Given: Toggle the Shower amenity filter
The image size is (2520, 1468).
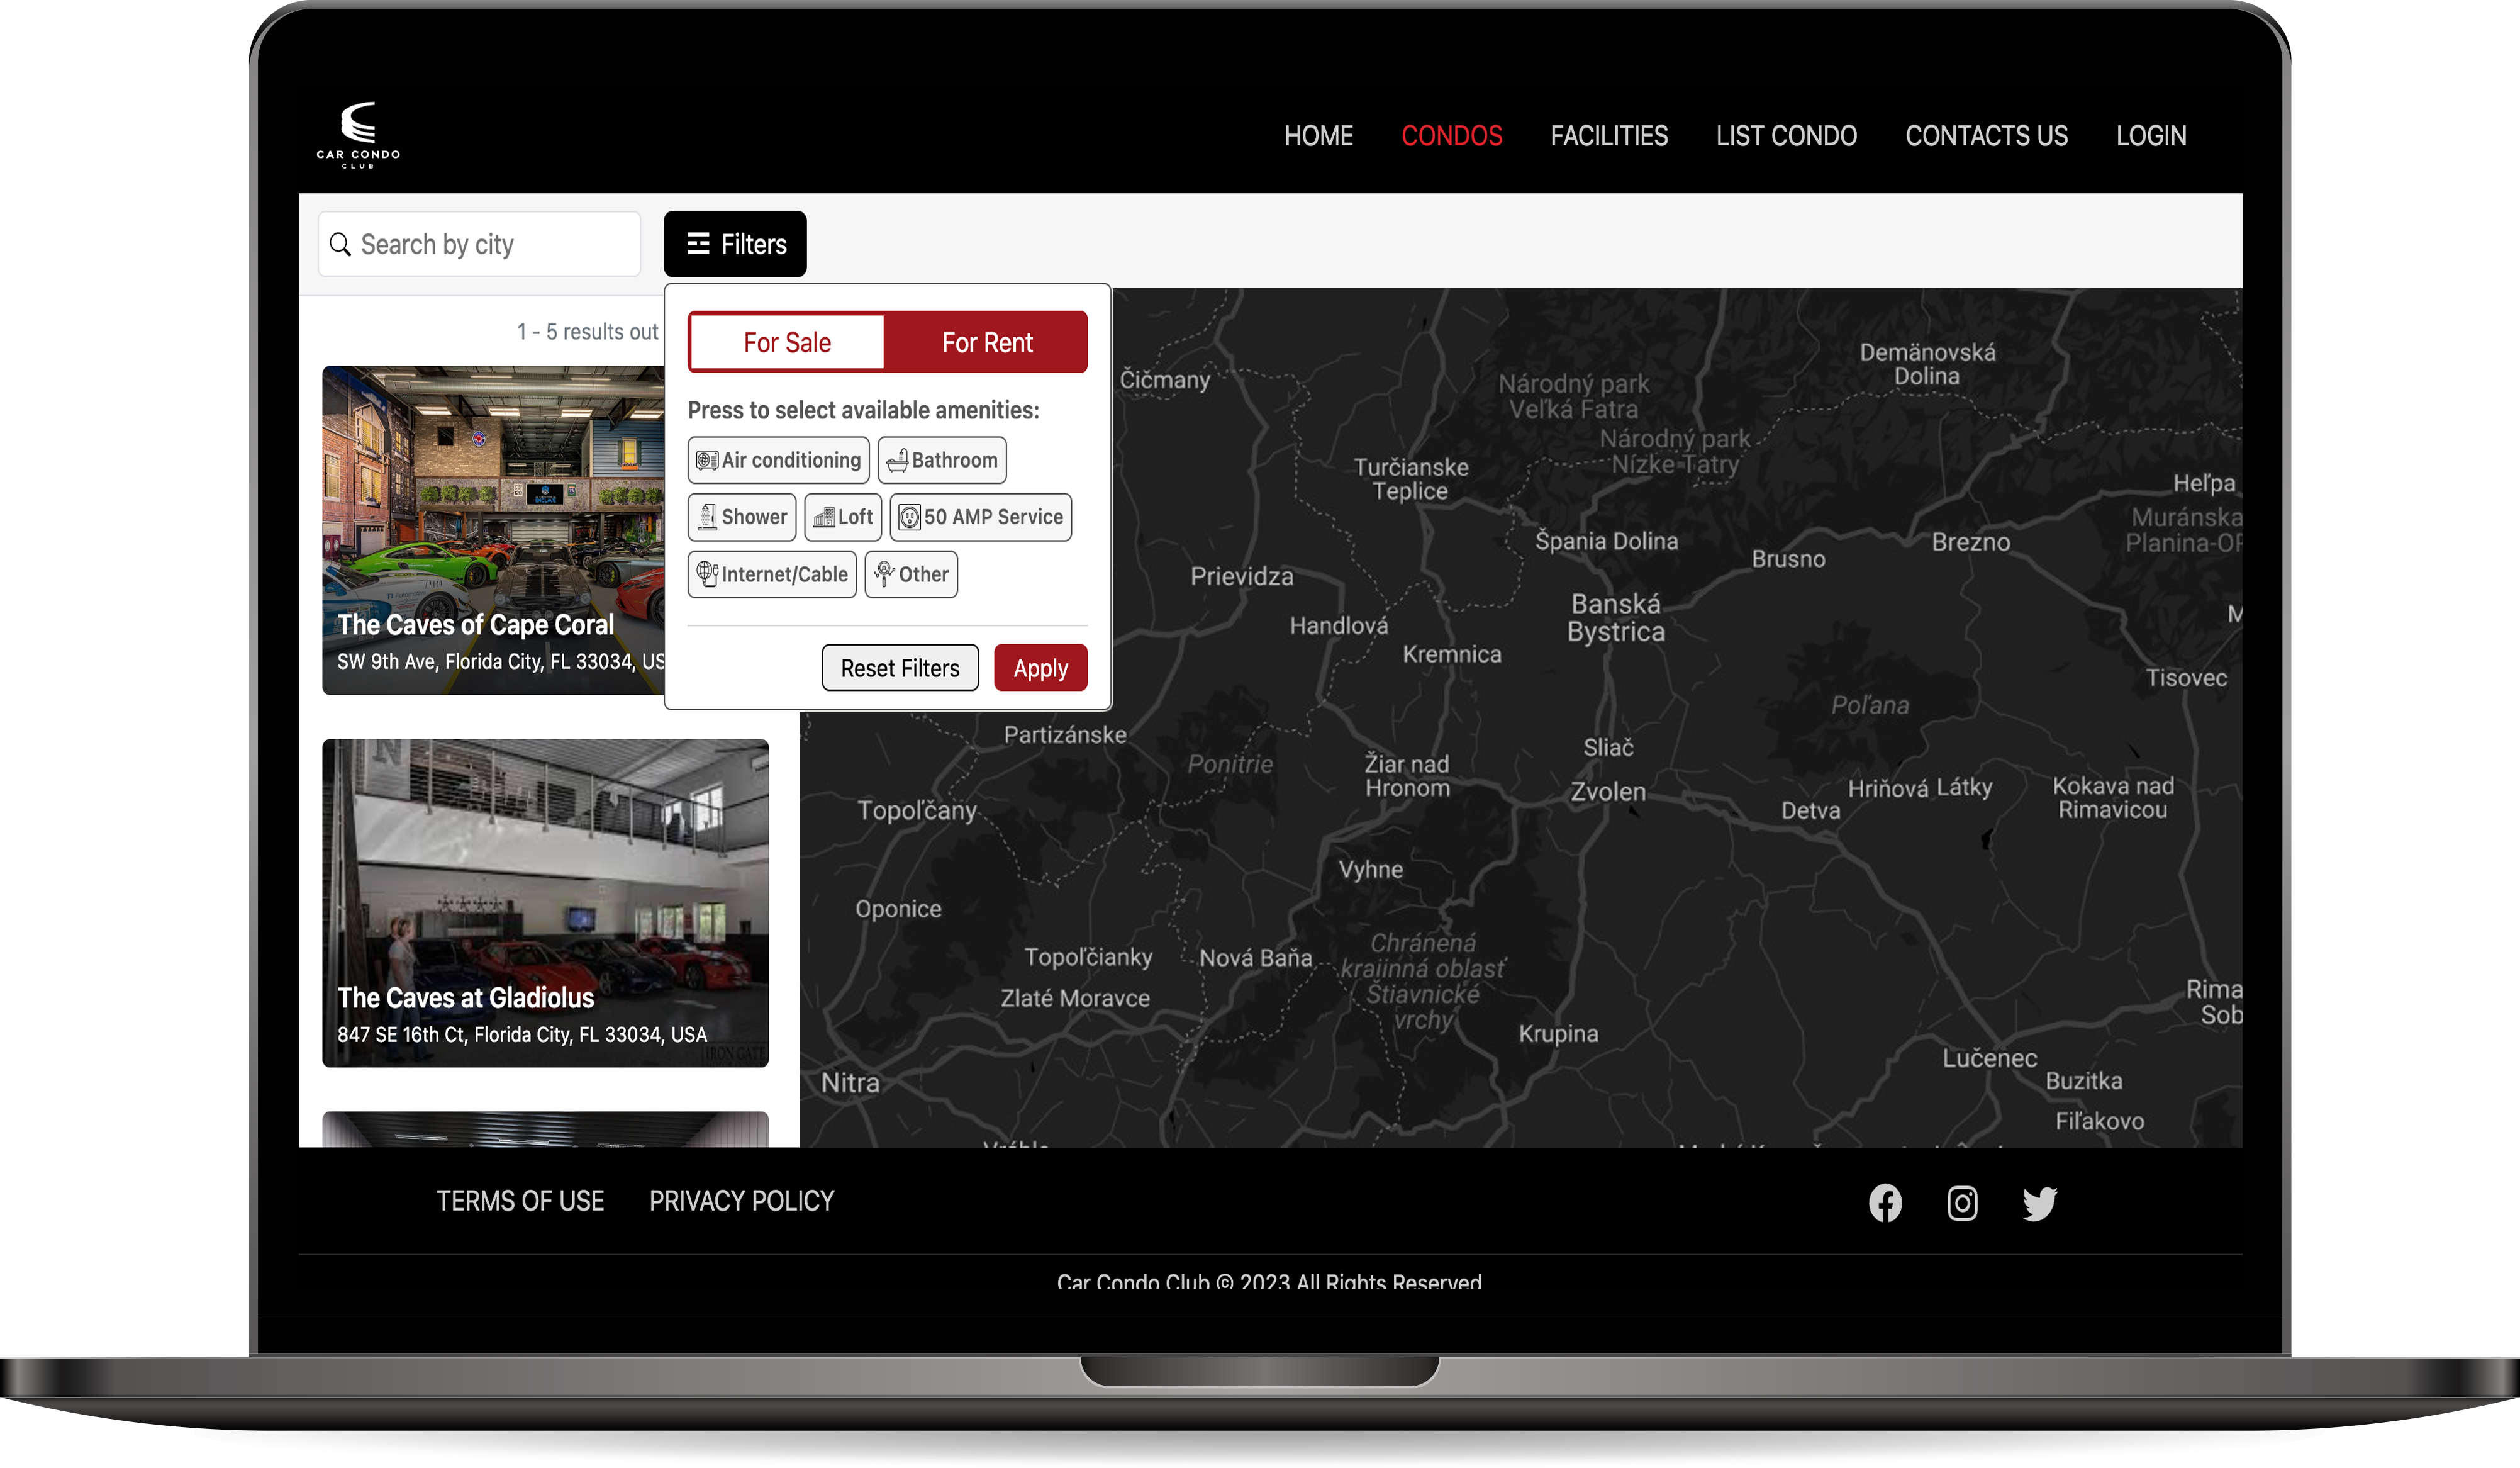Looking at the screenshot, I should pyautogui.click(x=742, y=517).
